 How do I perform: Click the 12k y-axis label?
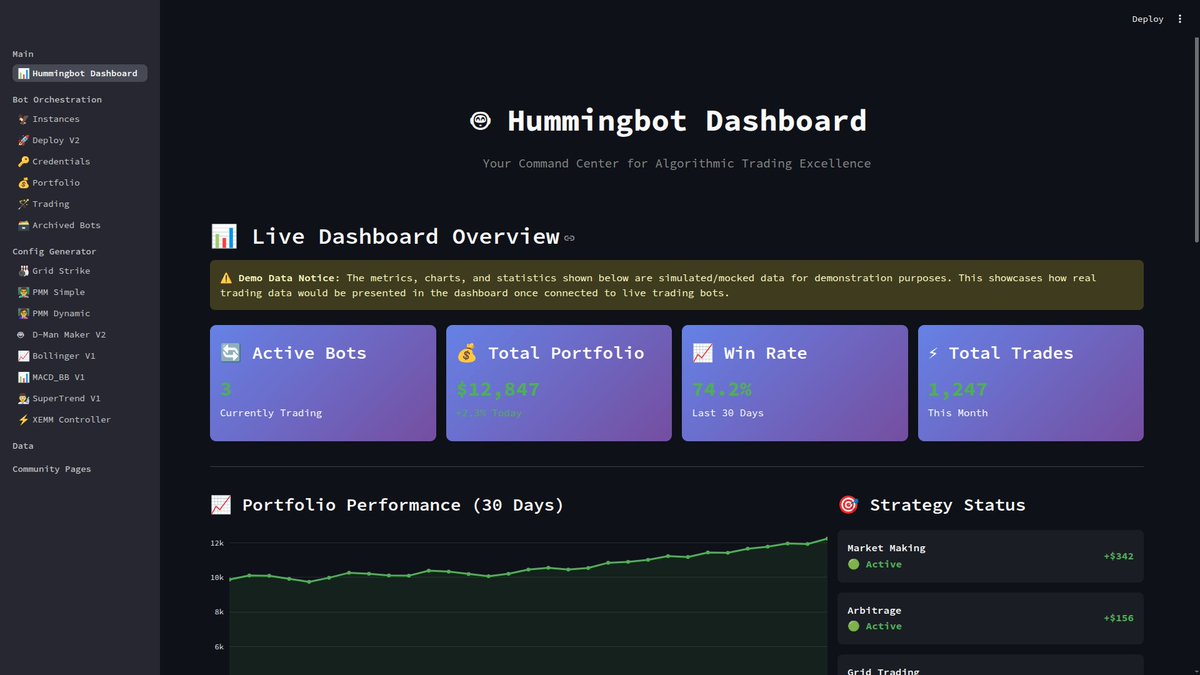click(217, 543)
